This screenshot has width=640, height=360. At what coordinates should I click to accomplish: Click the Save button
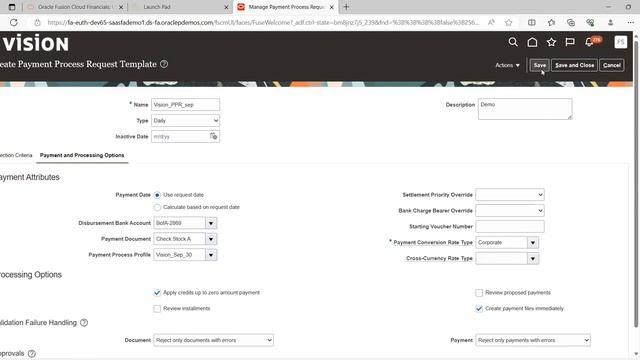coord(540,65)
